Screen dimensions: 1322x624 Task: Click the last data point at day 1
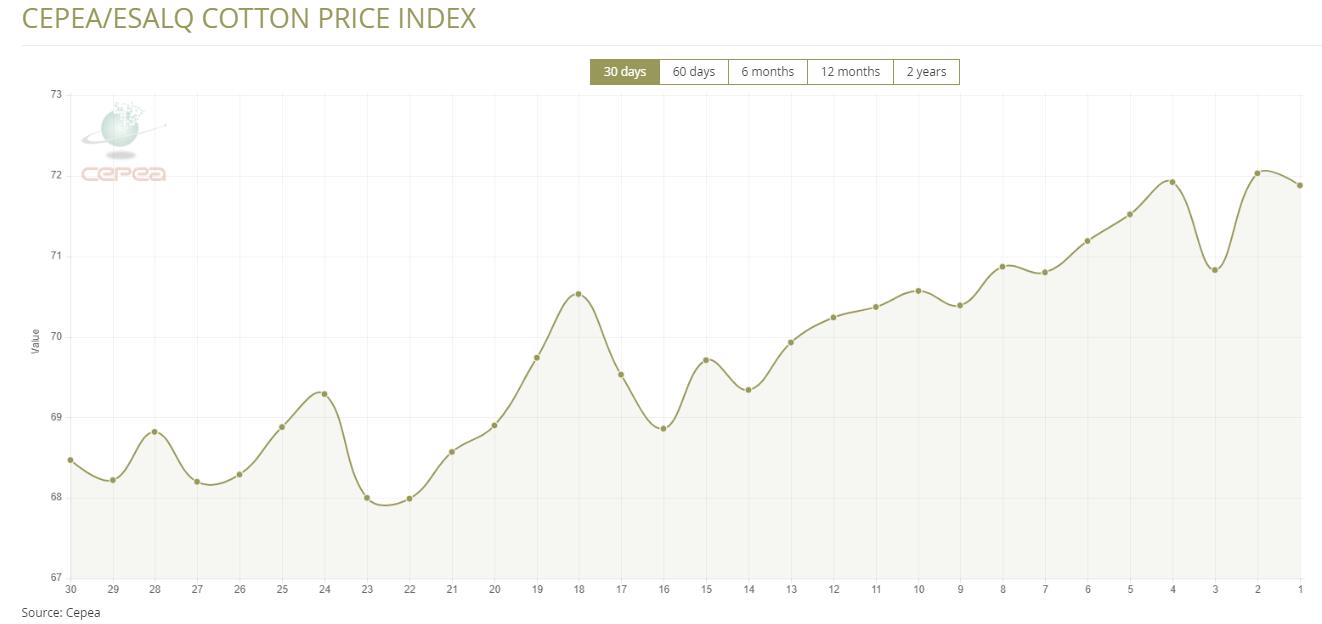(x=1300, y=185)
